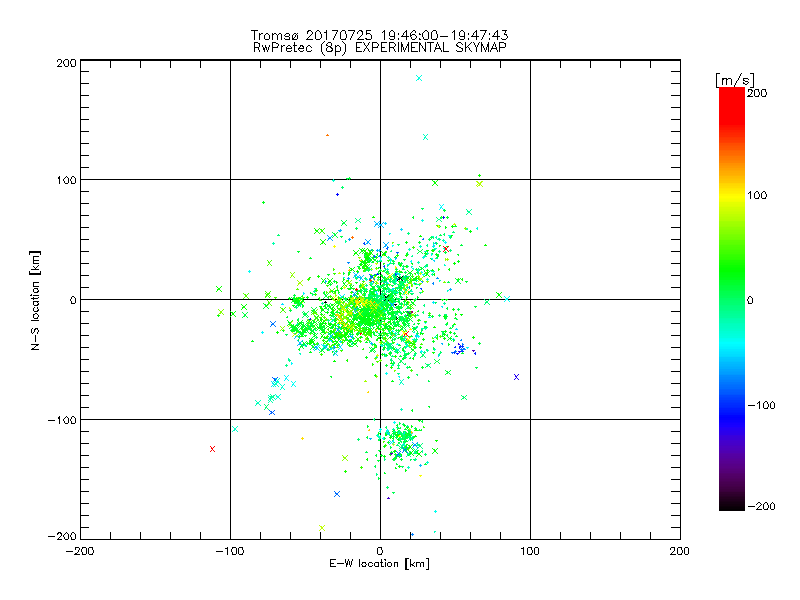Image resolution: width=800 pixels, height=600 pixels.
Task: Click the '100' label on the colorbar
Action: pyautogui.click(x=757, y=195)
